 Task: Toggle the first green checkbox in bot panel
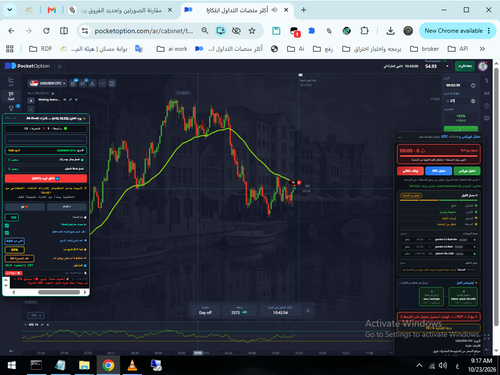(7, 226)
